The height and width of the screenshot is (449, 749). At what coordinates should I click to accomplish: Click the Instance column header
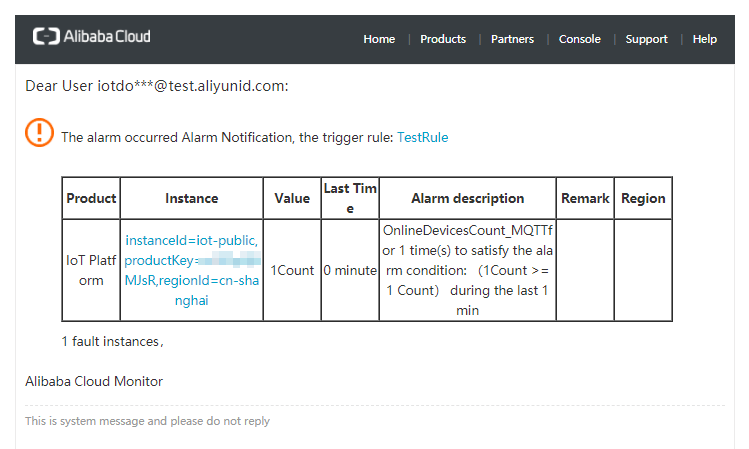coord(192,198)
